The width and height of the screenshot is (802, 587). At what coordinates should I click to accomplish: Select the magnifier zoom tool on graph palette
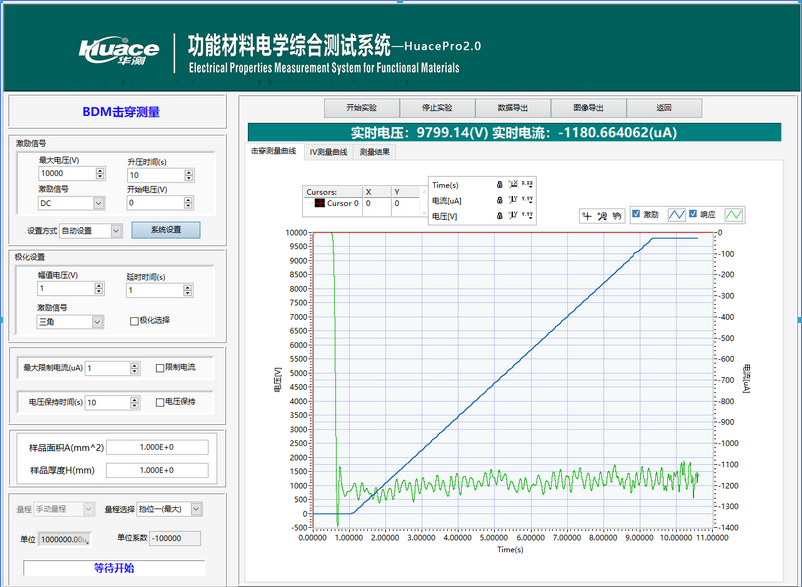[x=602, y=216]
